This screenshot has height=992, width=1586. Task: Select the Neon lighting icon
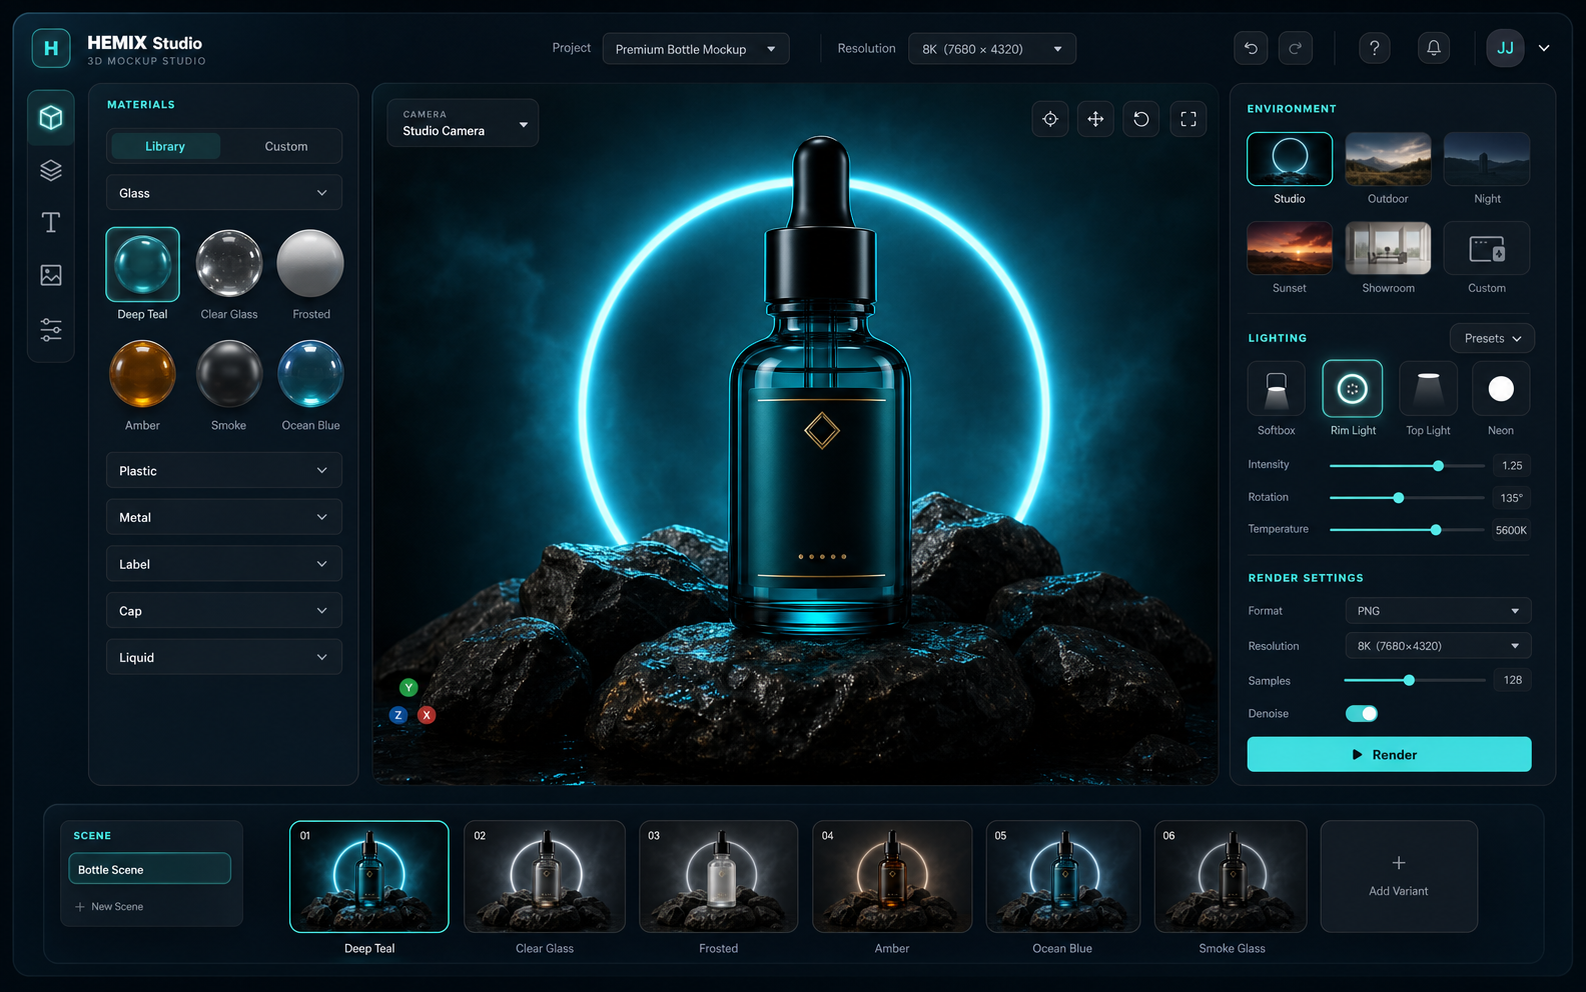1501,388
